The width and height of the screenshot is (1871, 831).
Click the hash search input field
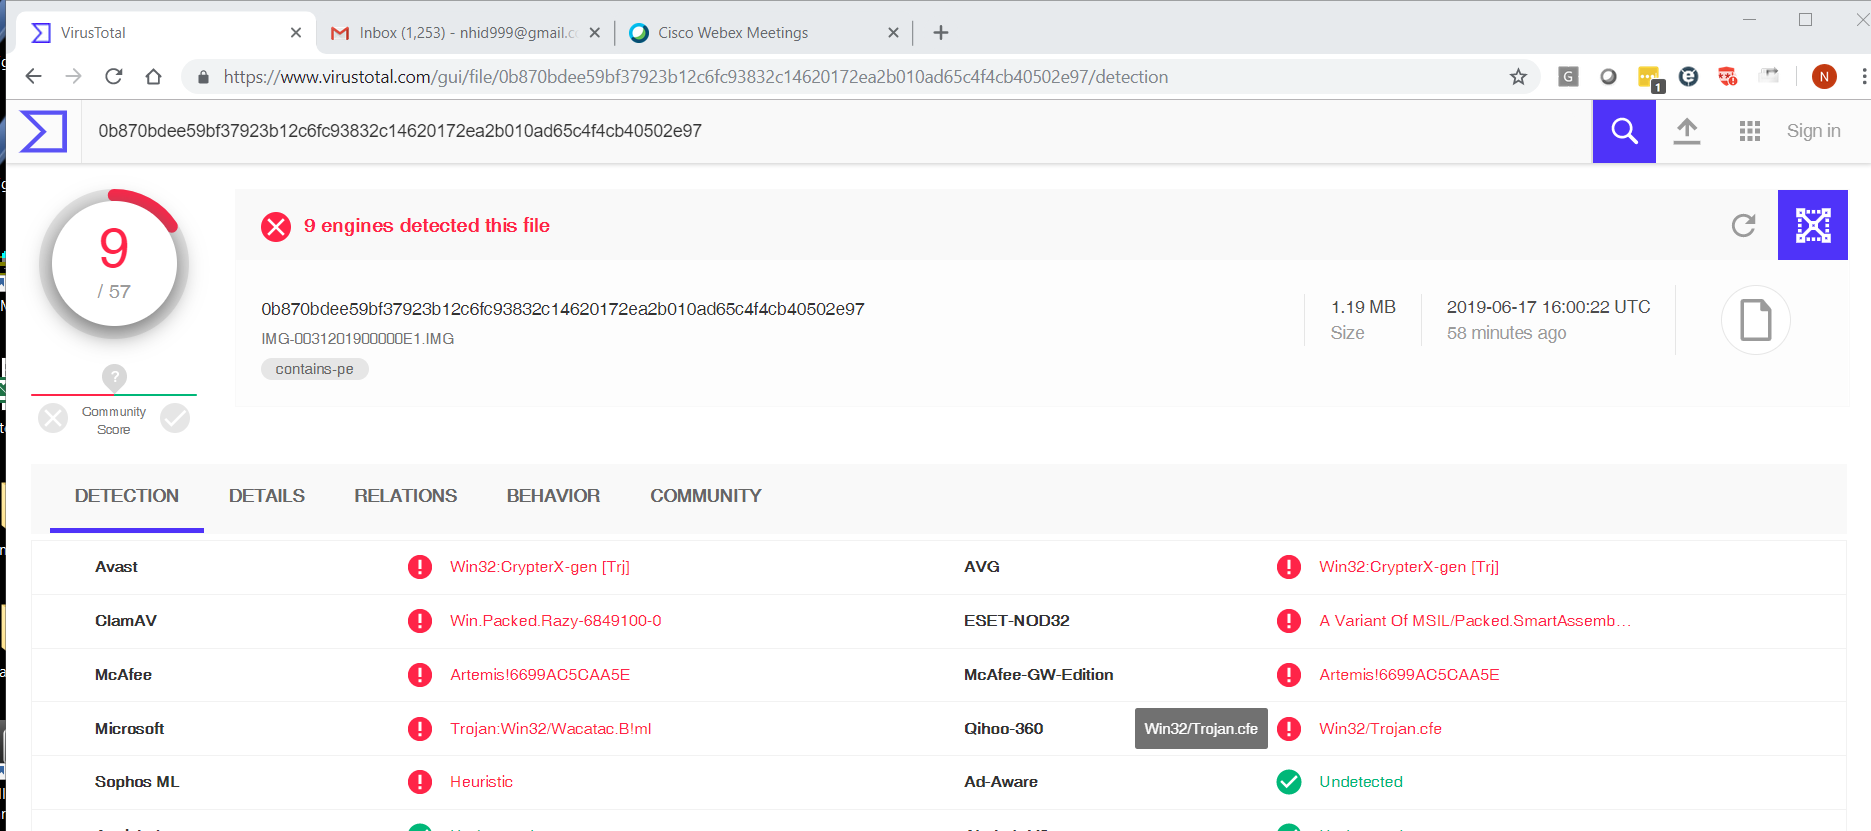pyautogui.click(x=800, y=131)
